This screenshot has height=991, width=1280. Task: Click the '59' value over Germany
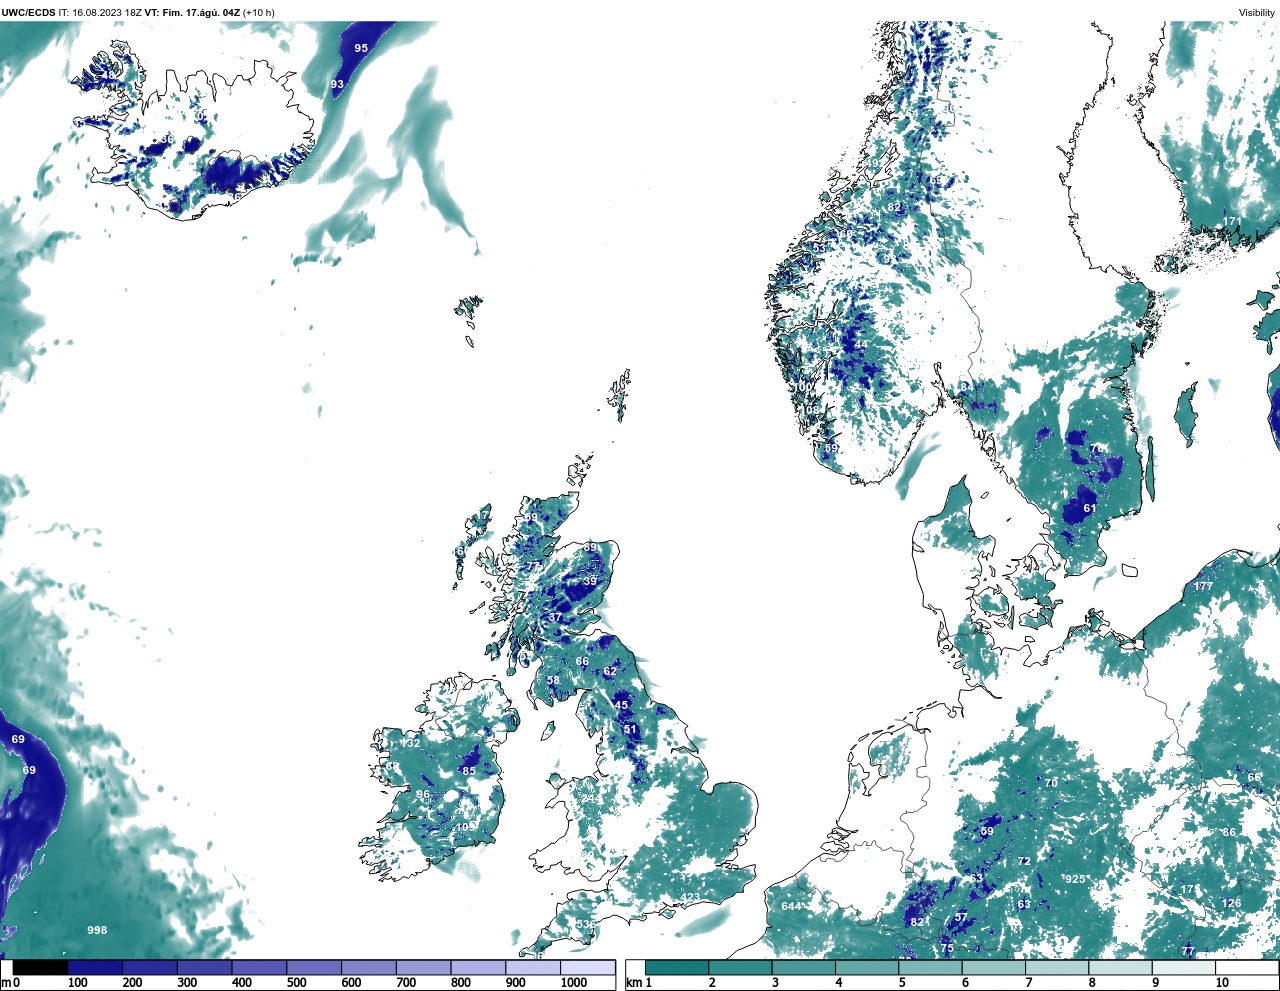[x=987, y=831]
